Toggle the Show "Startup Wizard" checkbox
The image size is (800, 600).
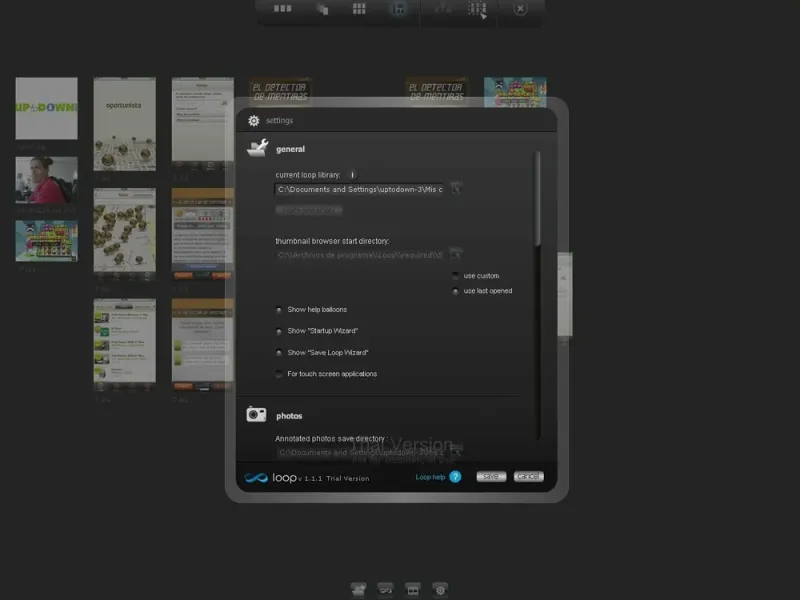point(279,331)
